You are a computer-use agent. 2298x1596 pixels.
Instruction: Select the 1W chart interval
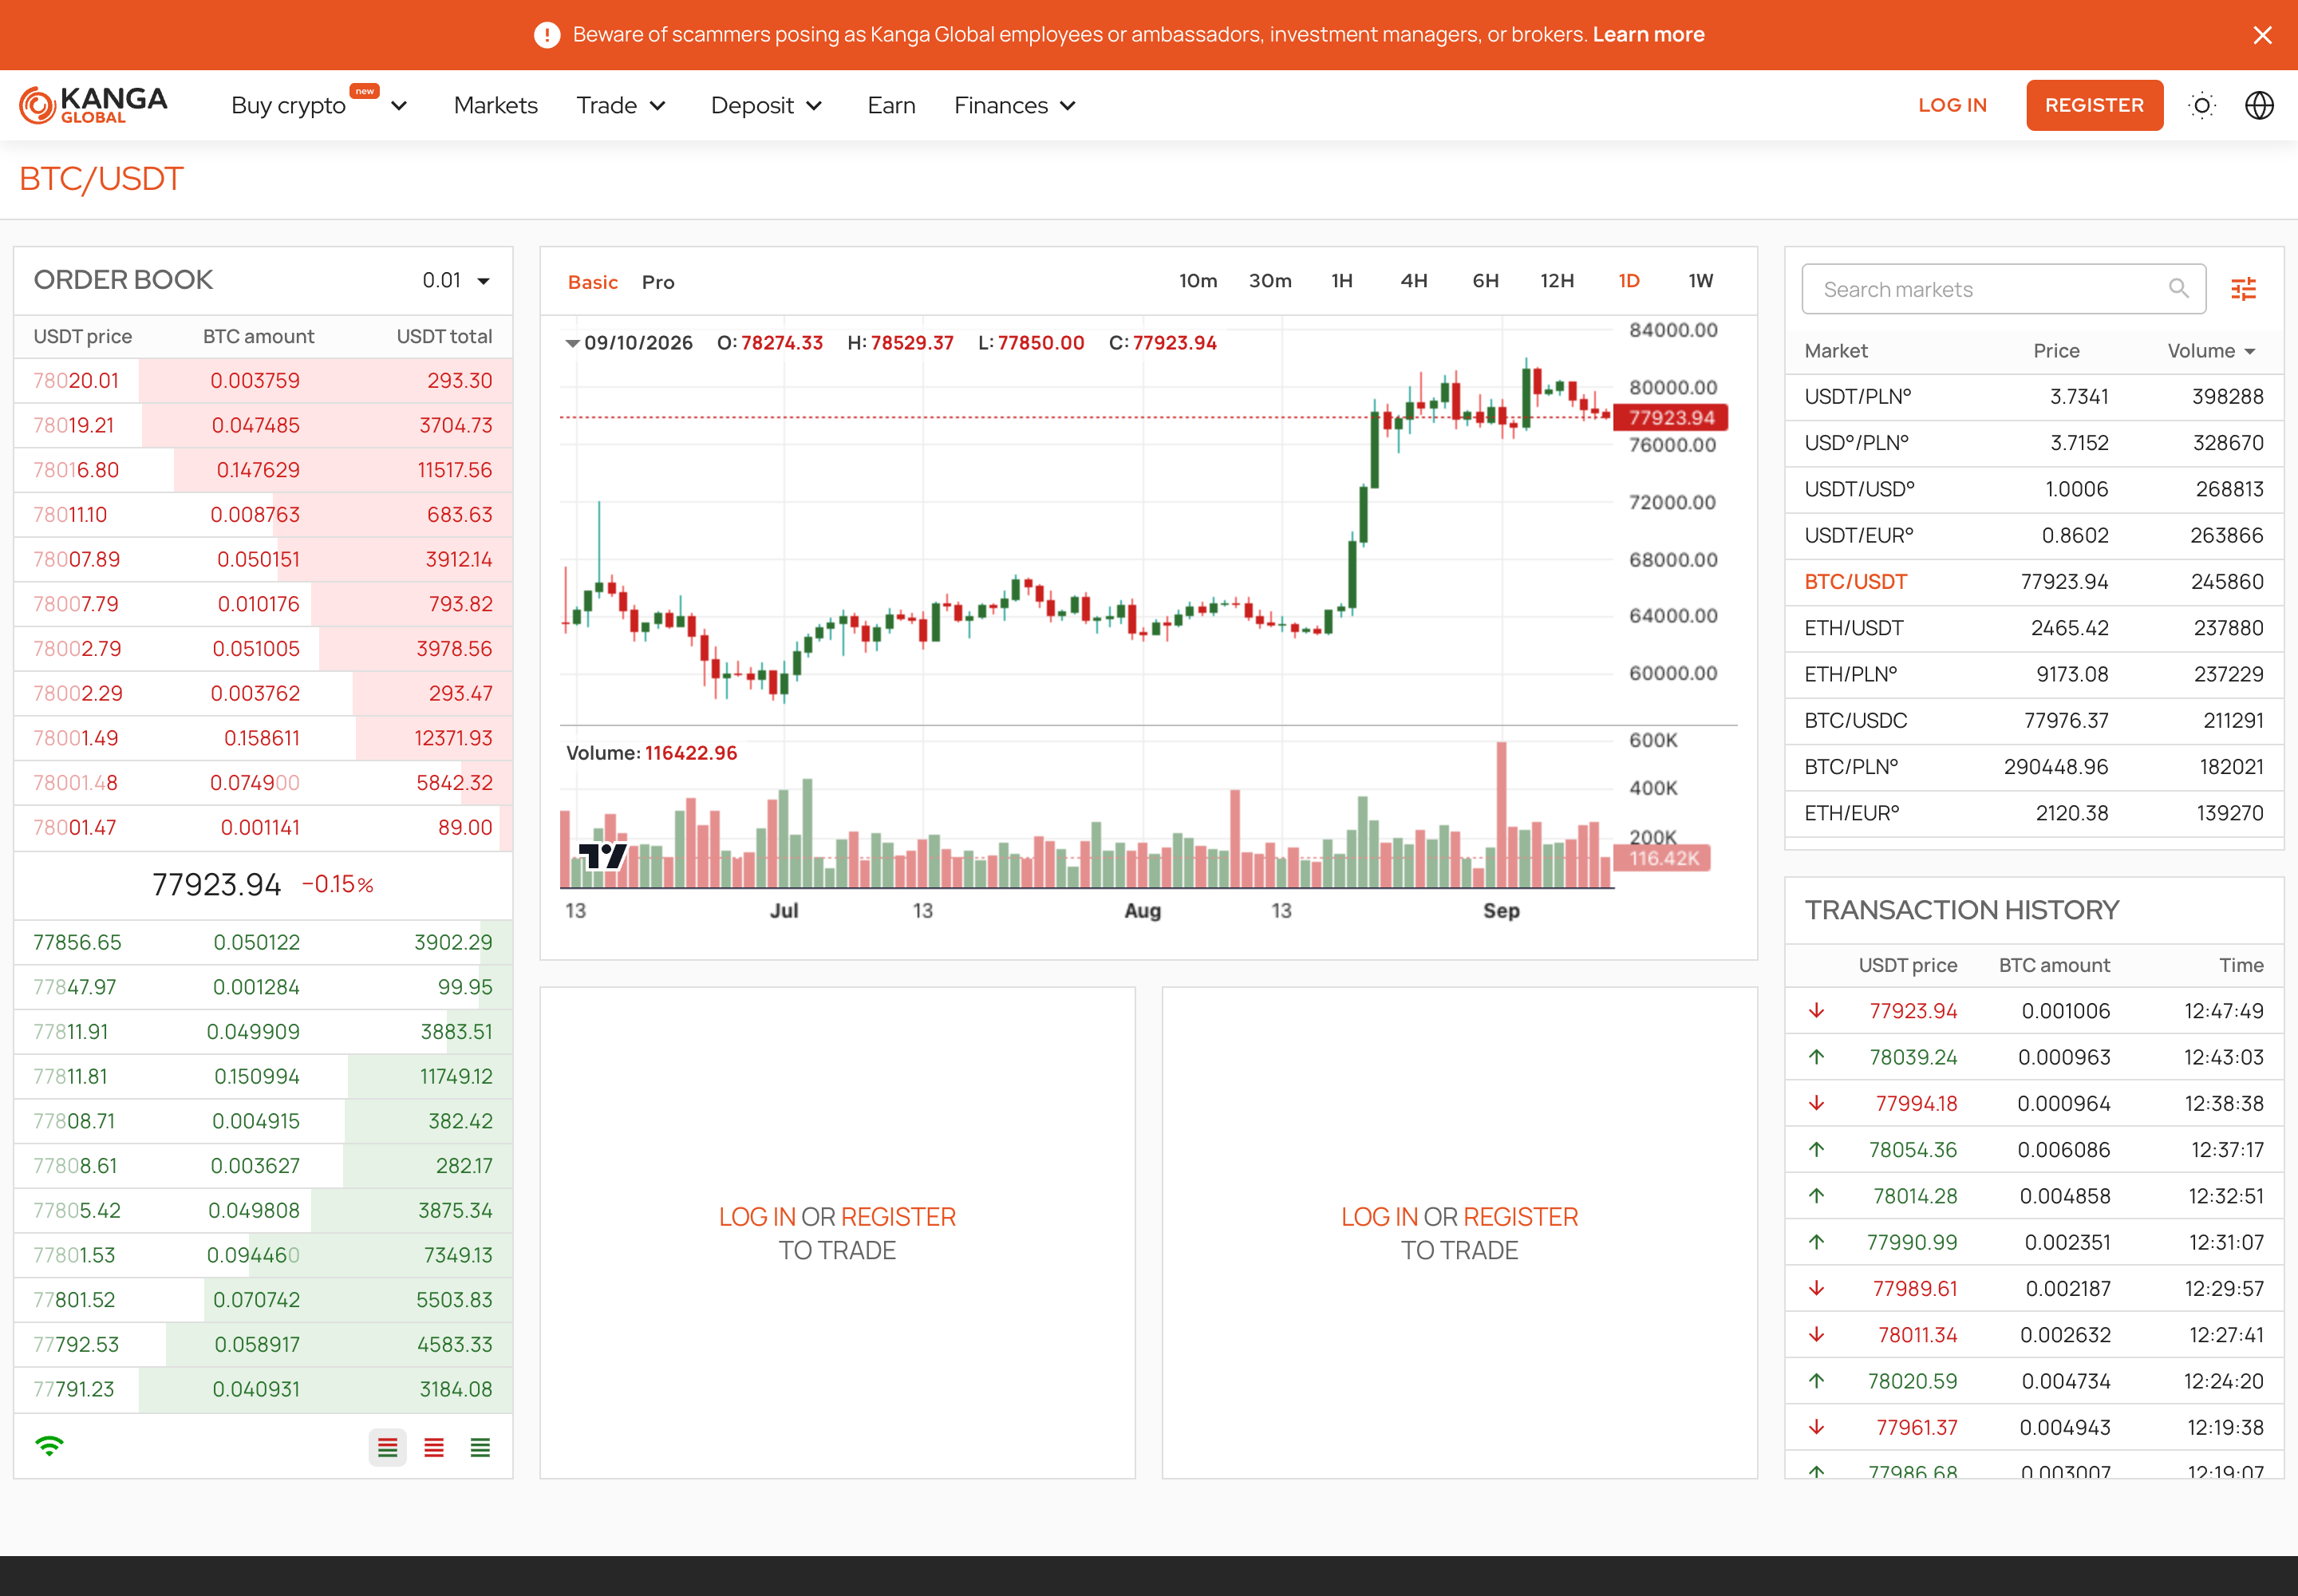[x=1700, y=280]
